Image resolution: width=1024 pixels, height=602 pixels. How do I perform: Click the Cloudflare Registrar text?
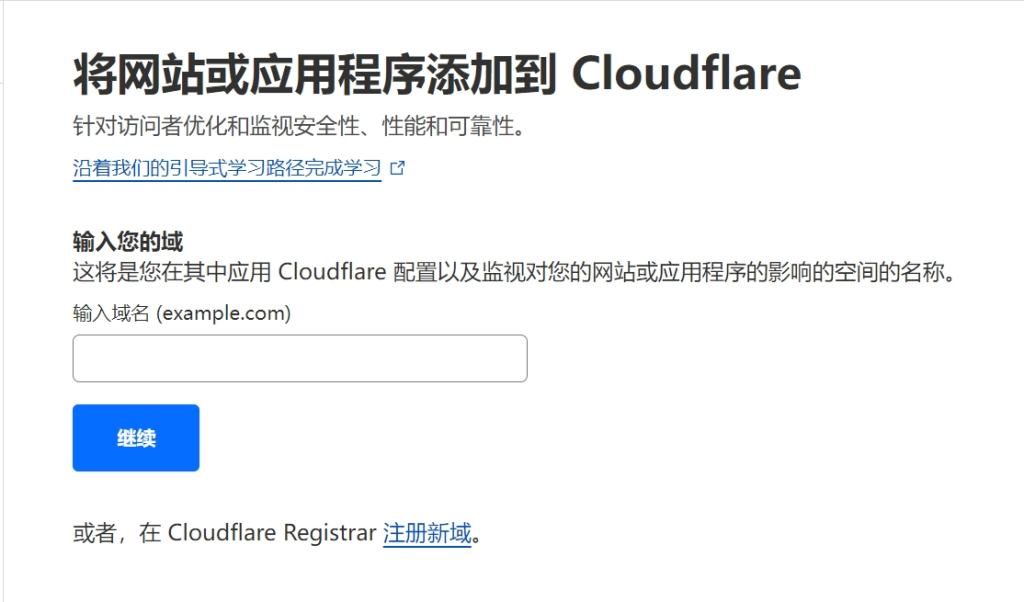pyautogui.click(x=272, y=533)
